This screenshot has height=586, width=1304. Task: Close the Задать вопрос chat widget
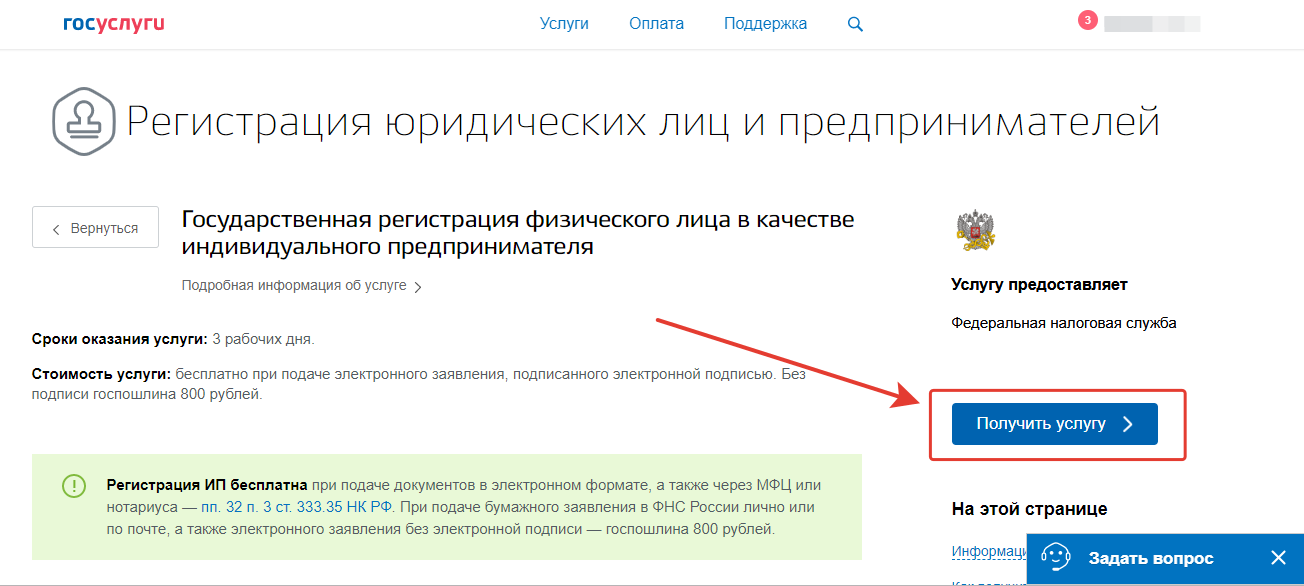click(x=1278, y=558)
